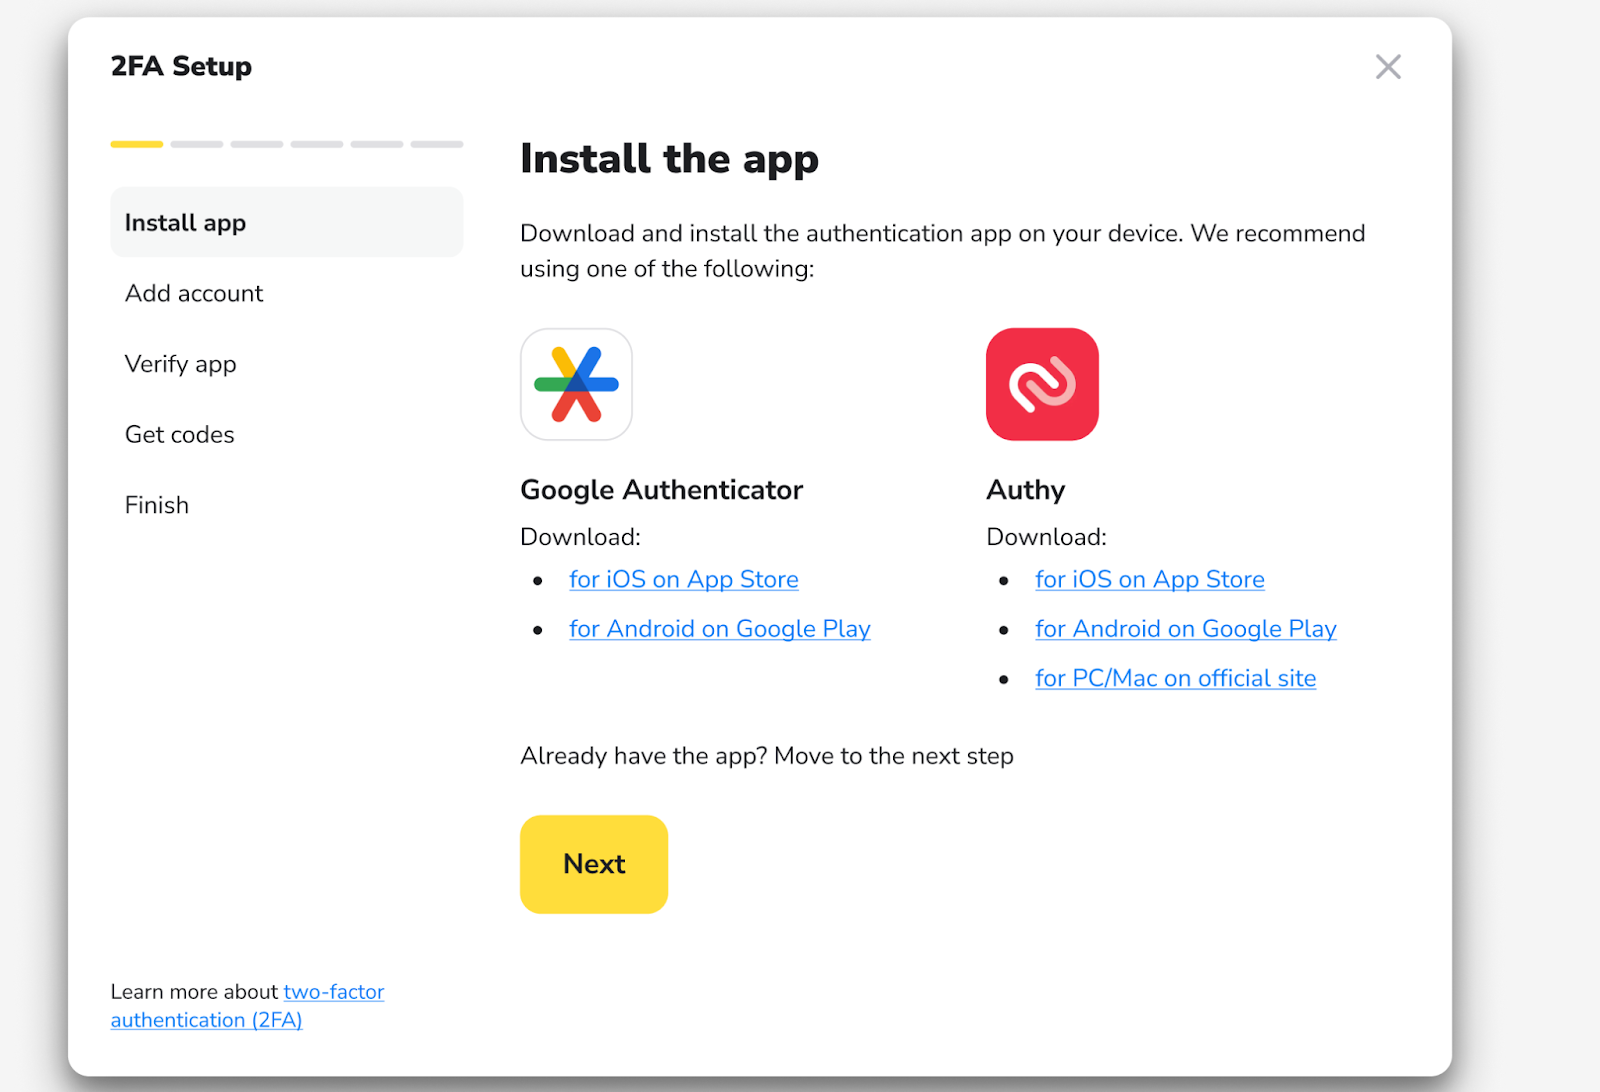Viewport: 1600px width, 1092px height.
Task: Go to the Add account step
Action: (x=194, y=293)
